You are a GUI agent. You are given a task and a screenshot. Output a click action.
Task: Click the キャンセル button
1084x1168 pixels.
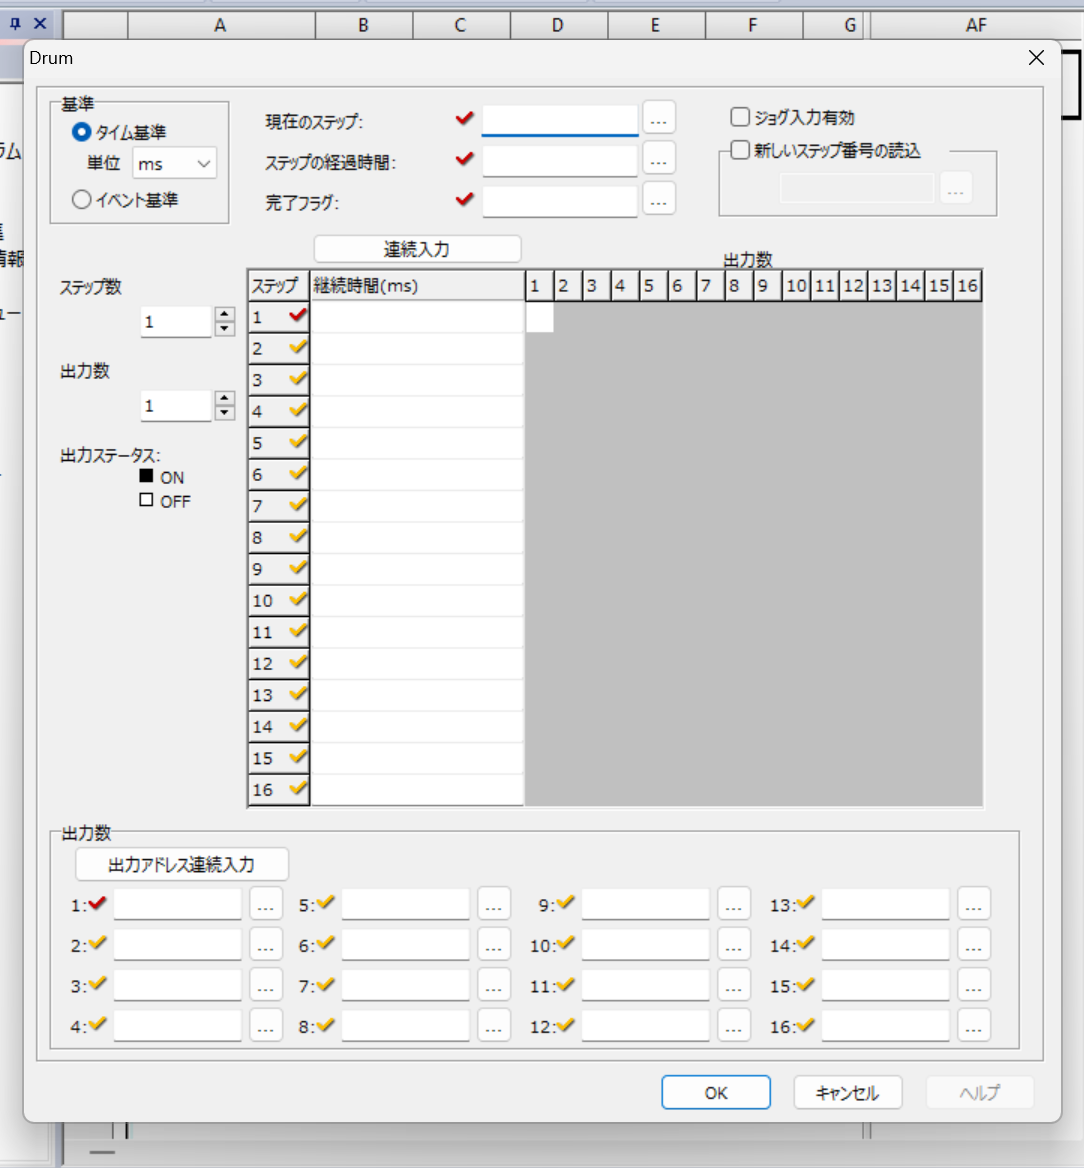[x=848, y=1092]
